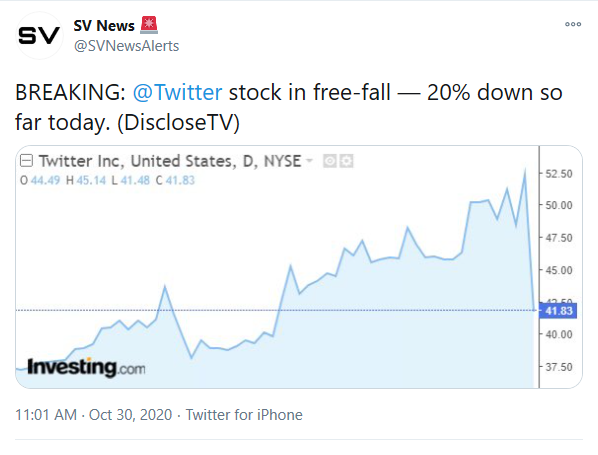
Task: Click the red siren emoji beside SV News
Action: [x=149, y=25]
